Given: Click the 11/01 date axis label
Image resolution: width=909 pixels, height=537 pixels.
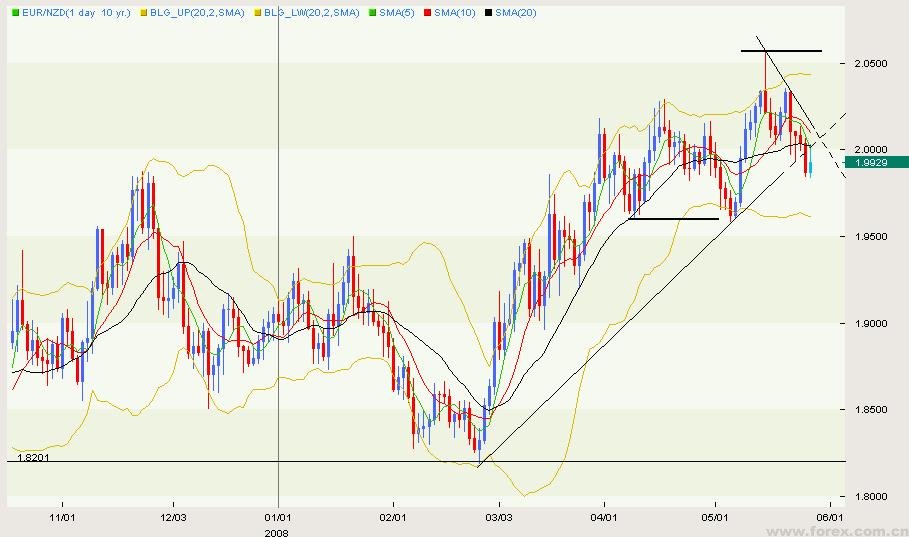Looking at the screenshot, I should click(x=62, y=516).
